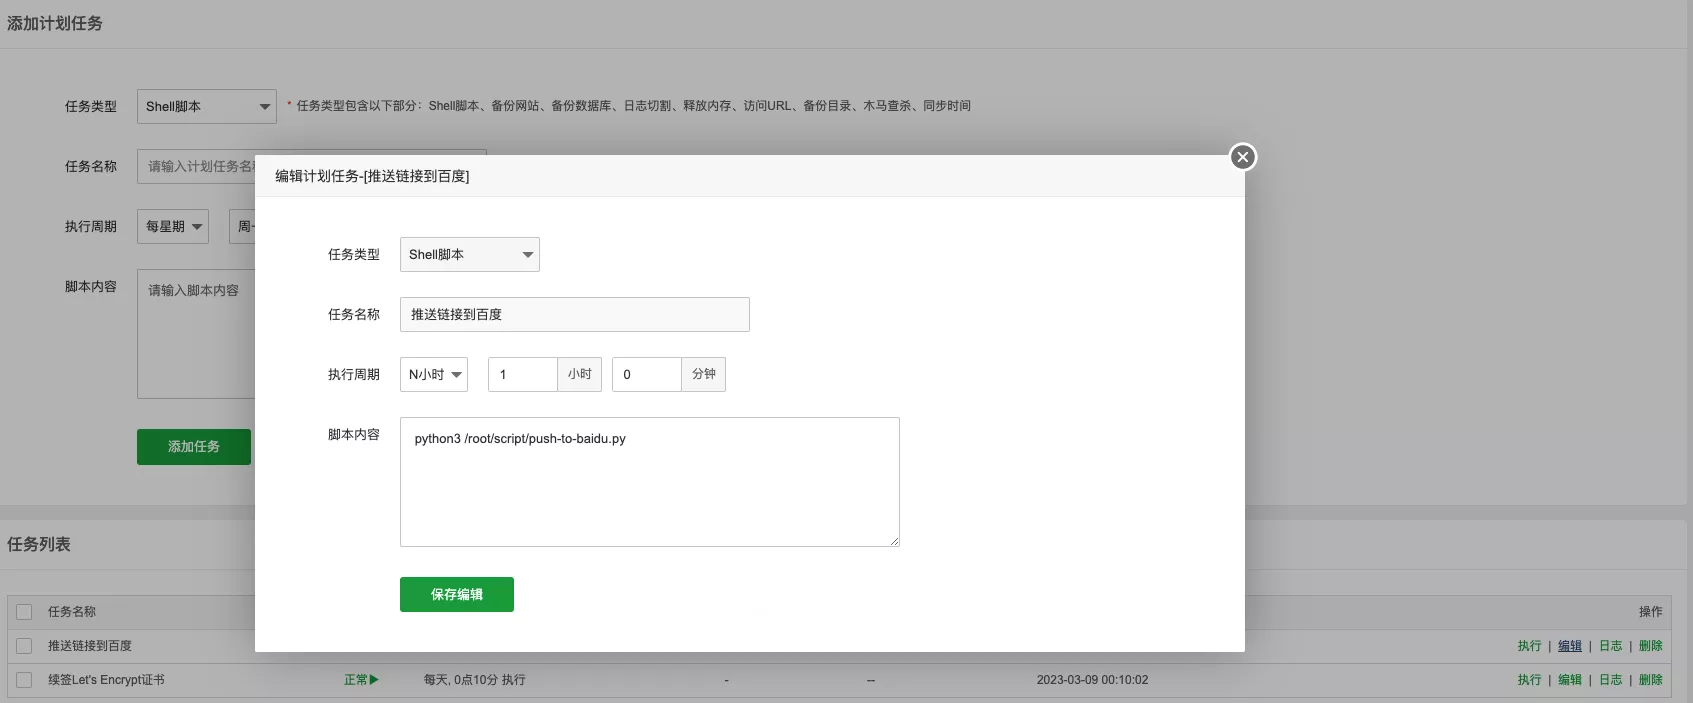This screenshot has width=1693, height=703.
Task: Click the 小时 value input field
Action: [522, 375]
